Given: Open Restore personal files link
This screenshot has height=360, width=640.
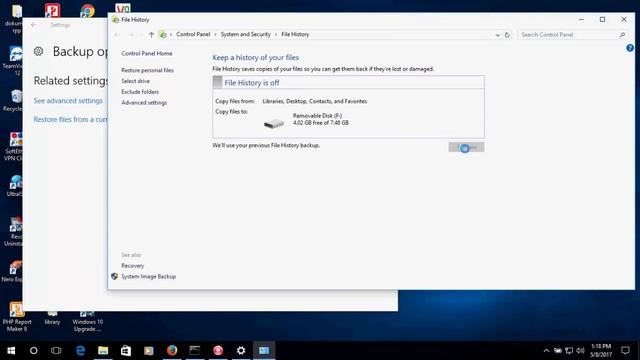Looking at the screenshot, I should pyautogui.click(x=147, y=70).
